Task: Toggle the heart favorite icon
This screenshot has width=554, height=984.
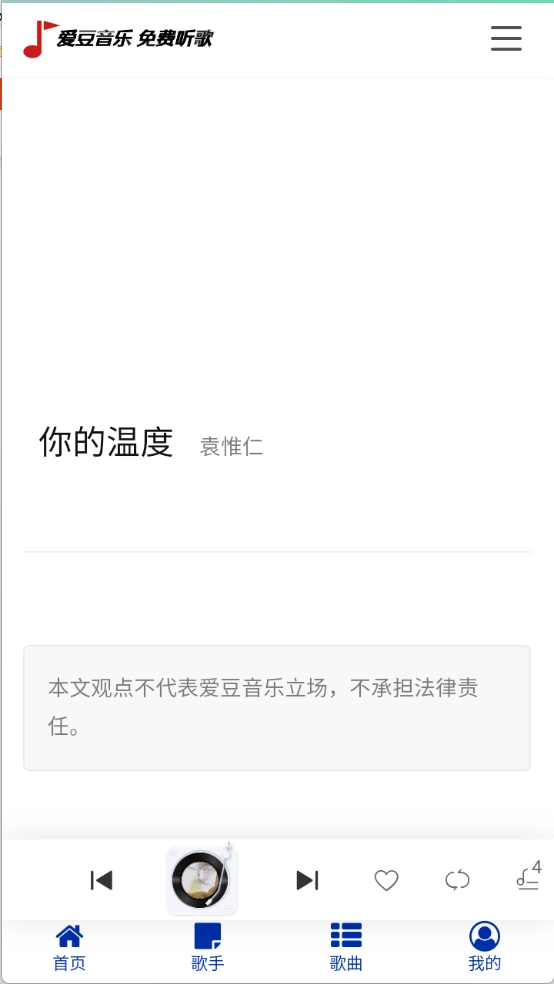Action: coord(386,880)
